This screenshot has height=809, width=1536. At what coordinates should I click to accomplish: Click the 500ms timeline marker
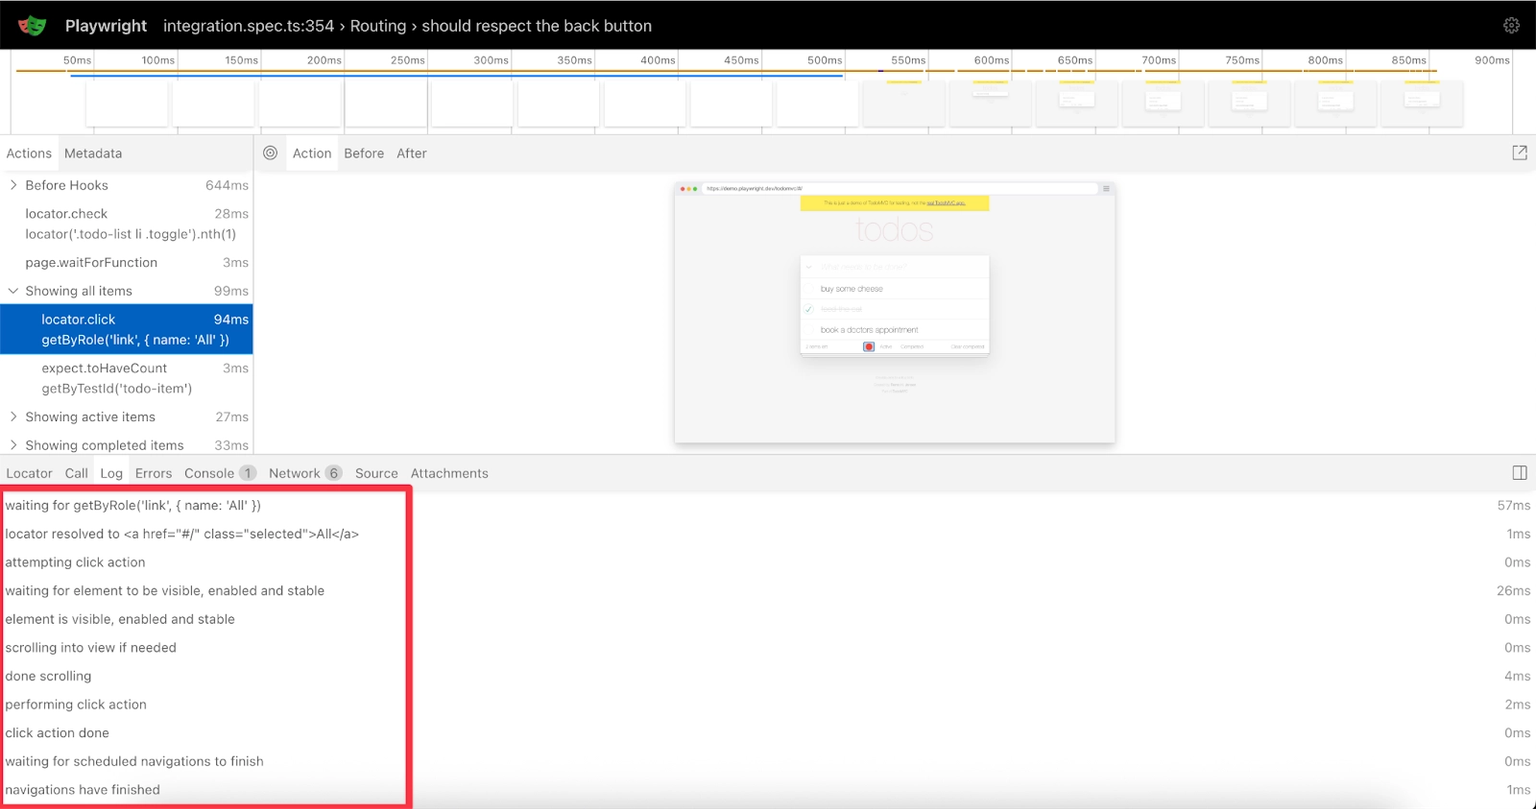pyautogui.click(x=825, y=60)
